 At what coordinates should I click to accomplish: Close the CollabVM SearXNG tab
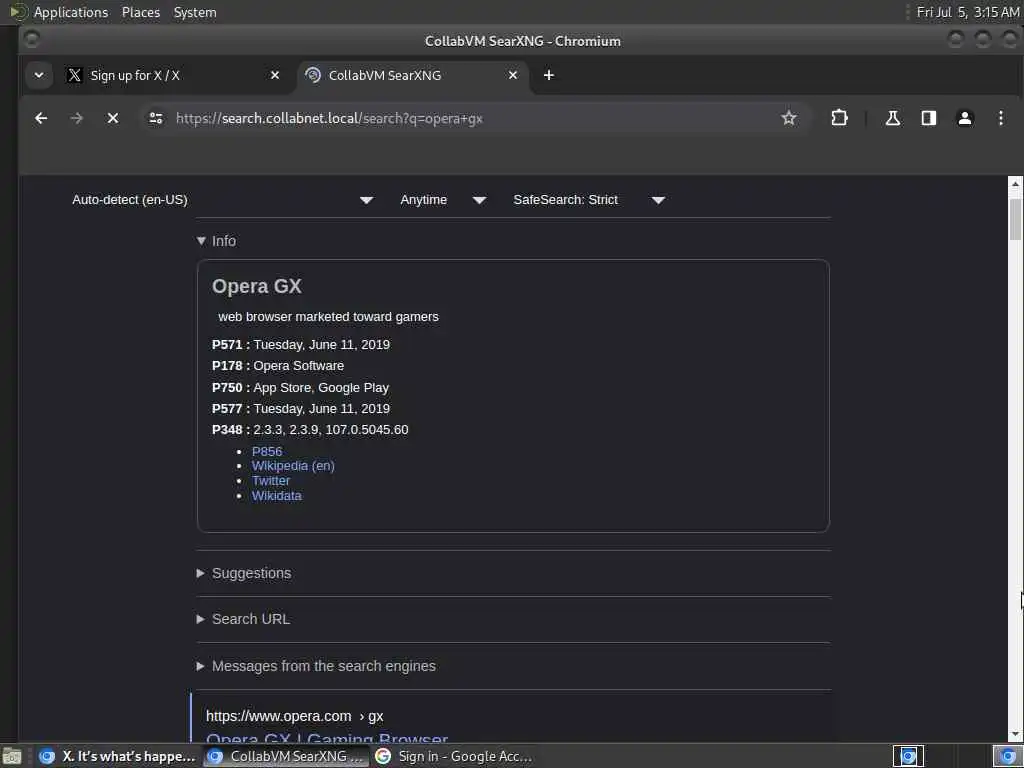513,75
